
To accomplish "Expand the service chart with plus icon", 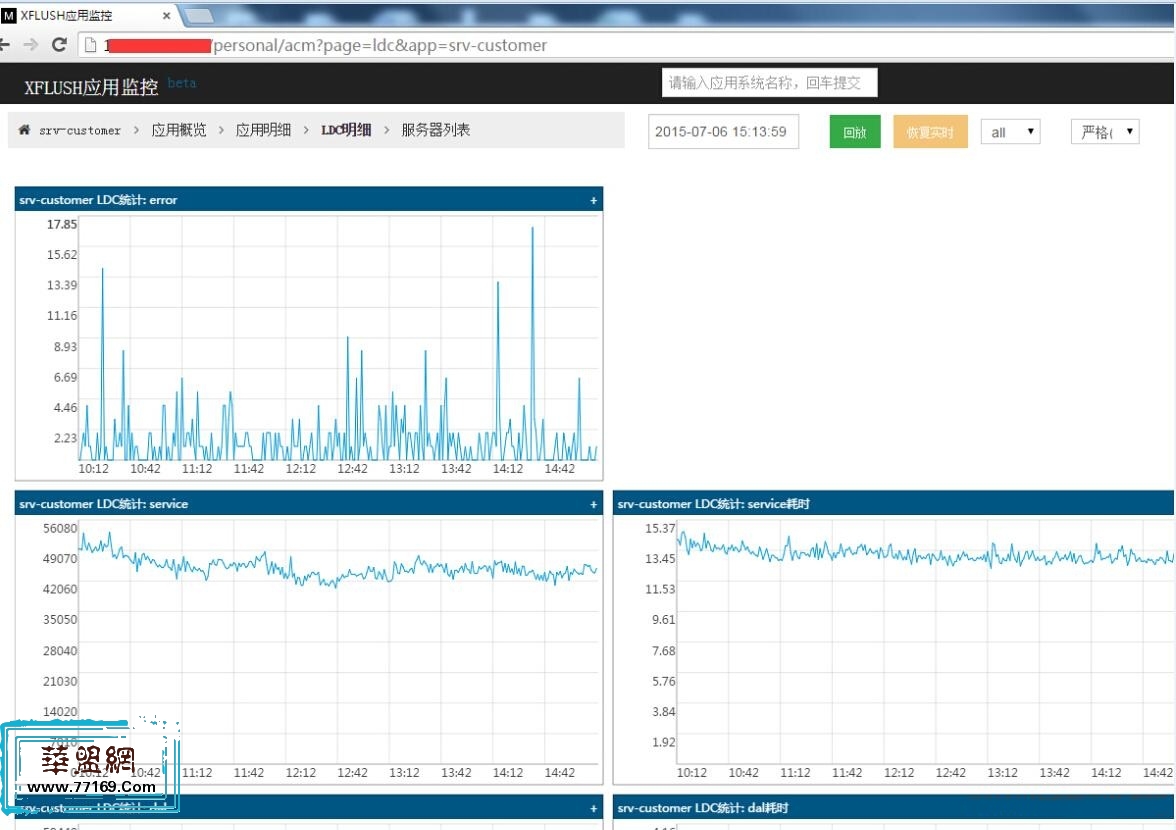I will tap(593, 504).
